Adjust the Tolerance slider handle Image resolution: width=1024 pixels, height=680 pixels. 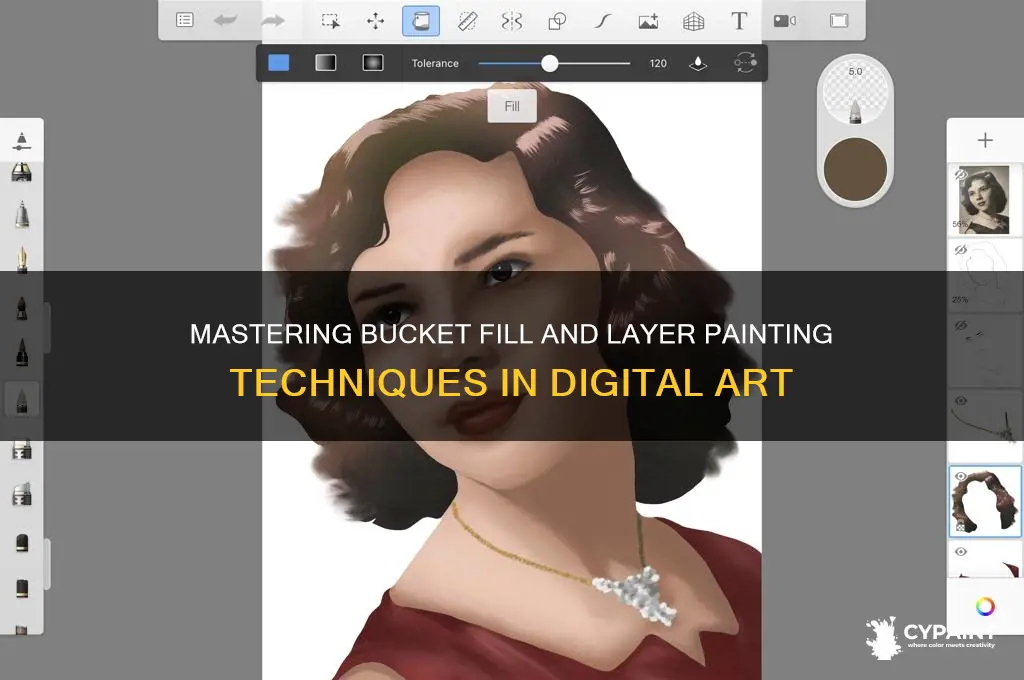(550, 63)
